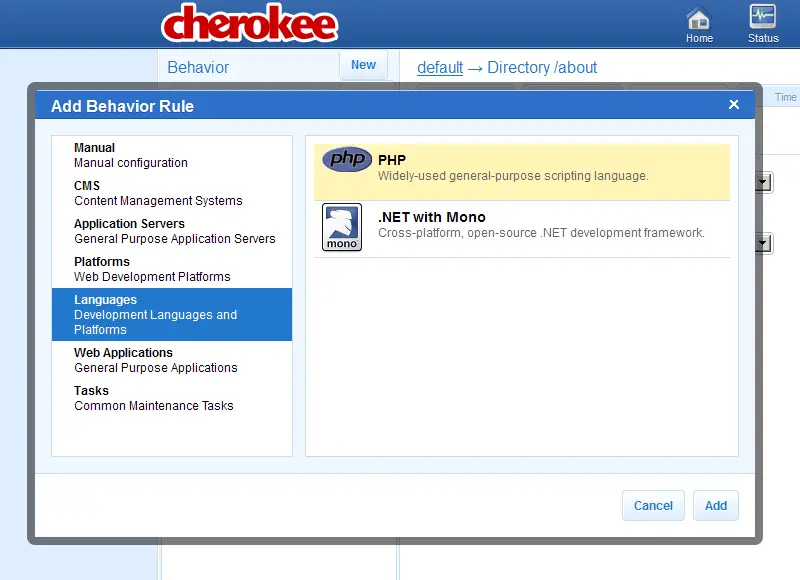
Task: Click the PHP logo icon
Action: click(347, 159)
